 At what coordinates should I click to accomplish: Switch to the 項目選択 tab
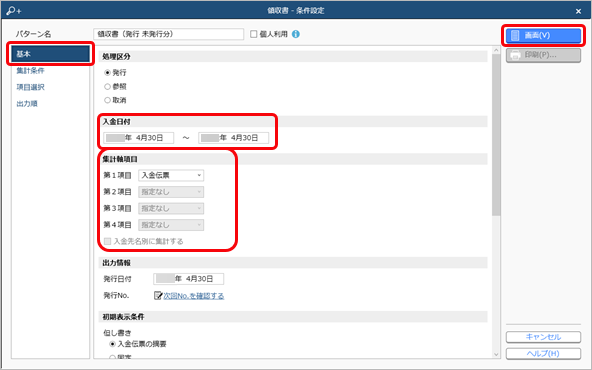coord(31,87)
